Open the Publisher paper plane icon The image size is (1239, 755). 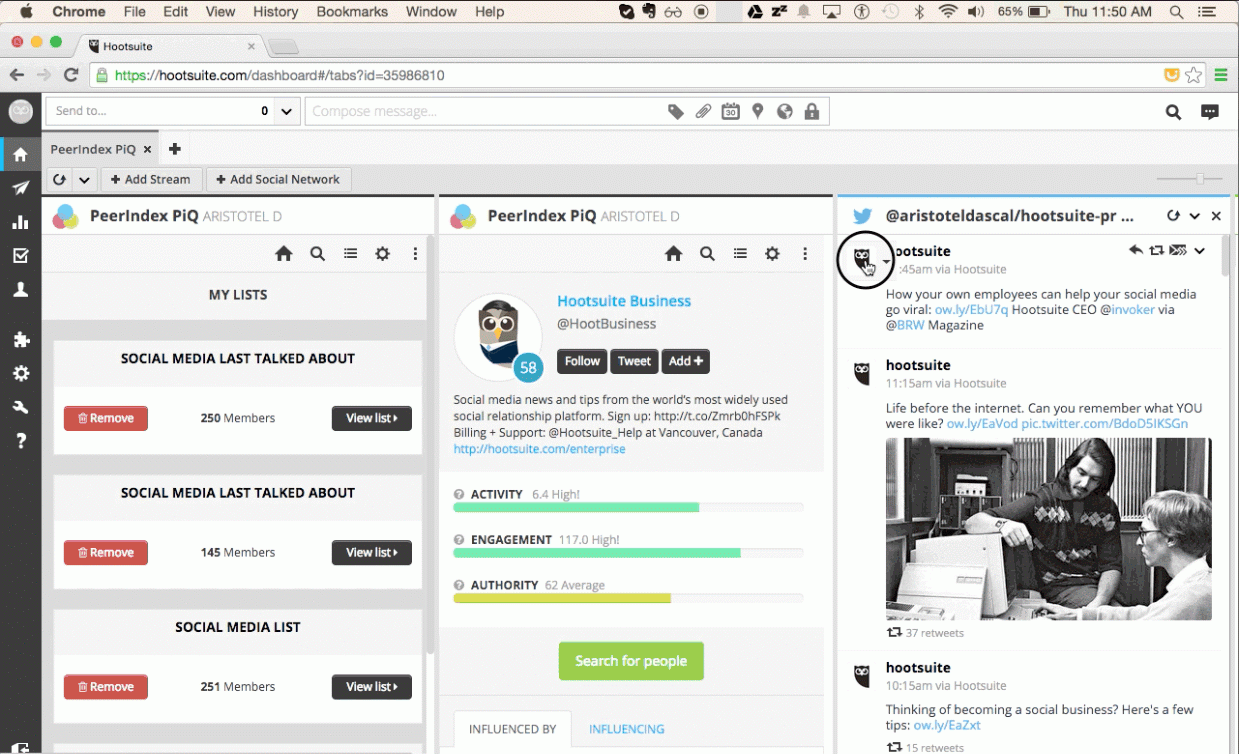(20, 188)
